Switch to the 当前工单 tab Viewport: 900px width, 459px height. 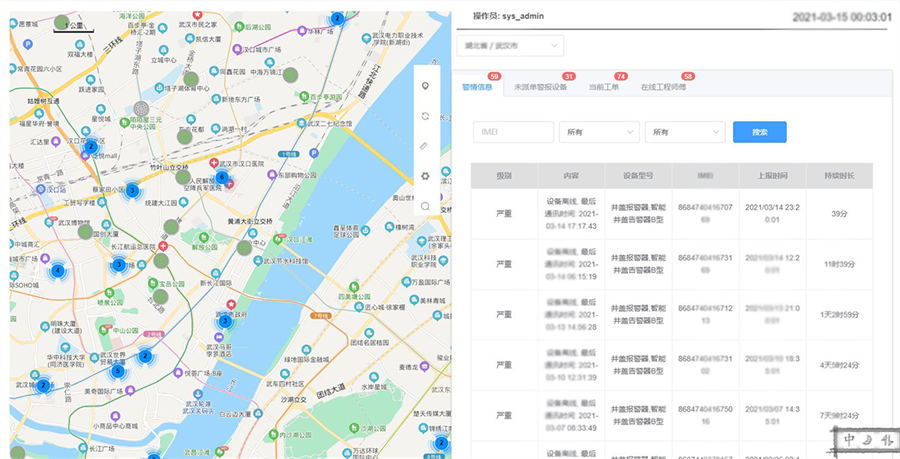[603, 87]
